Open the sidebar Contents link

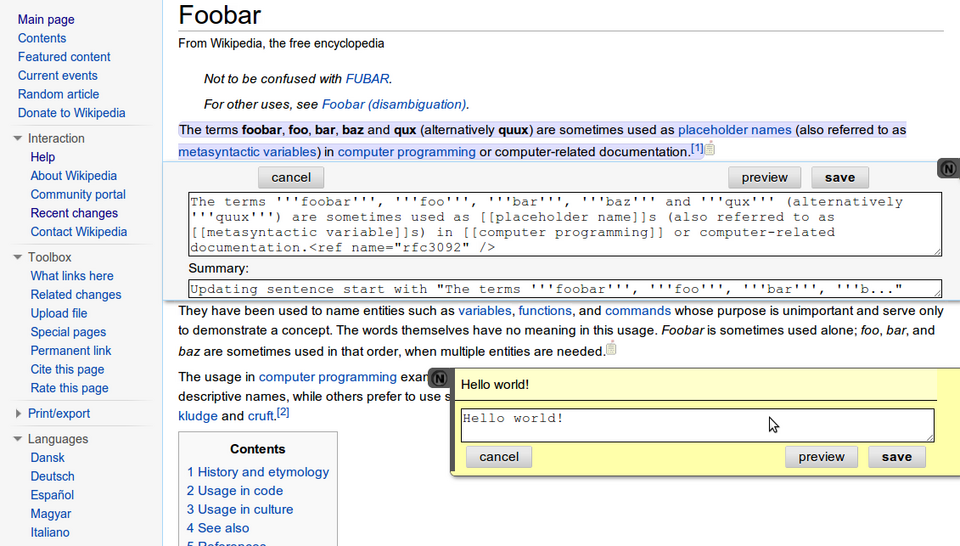(42, 38)
